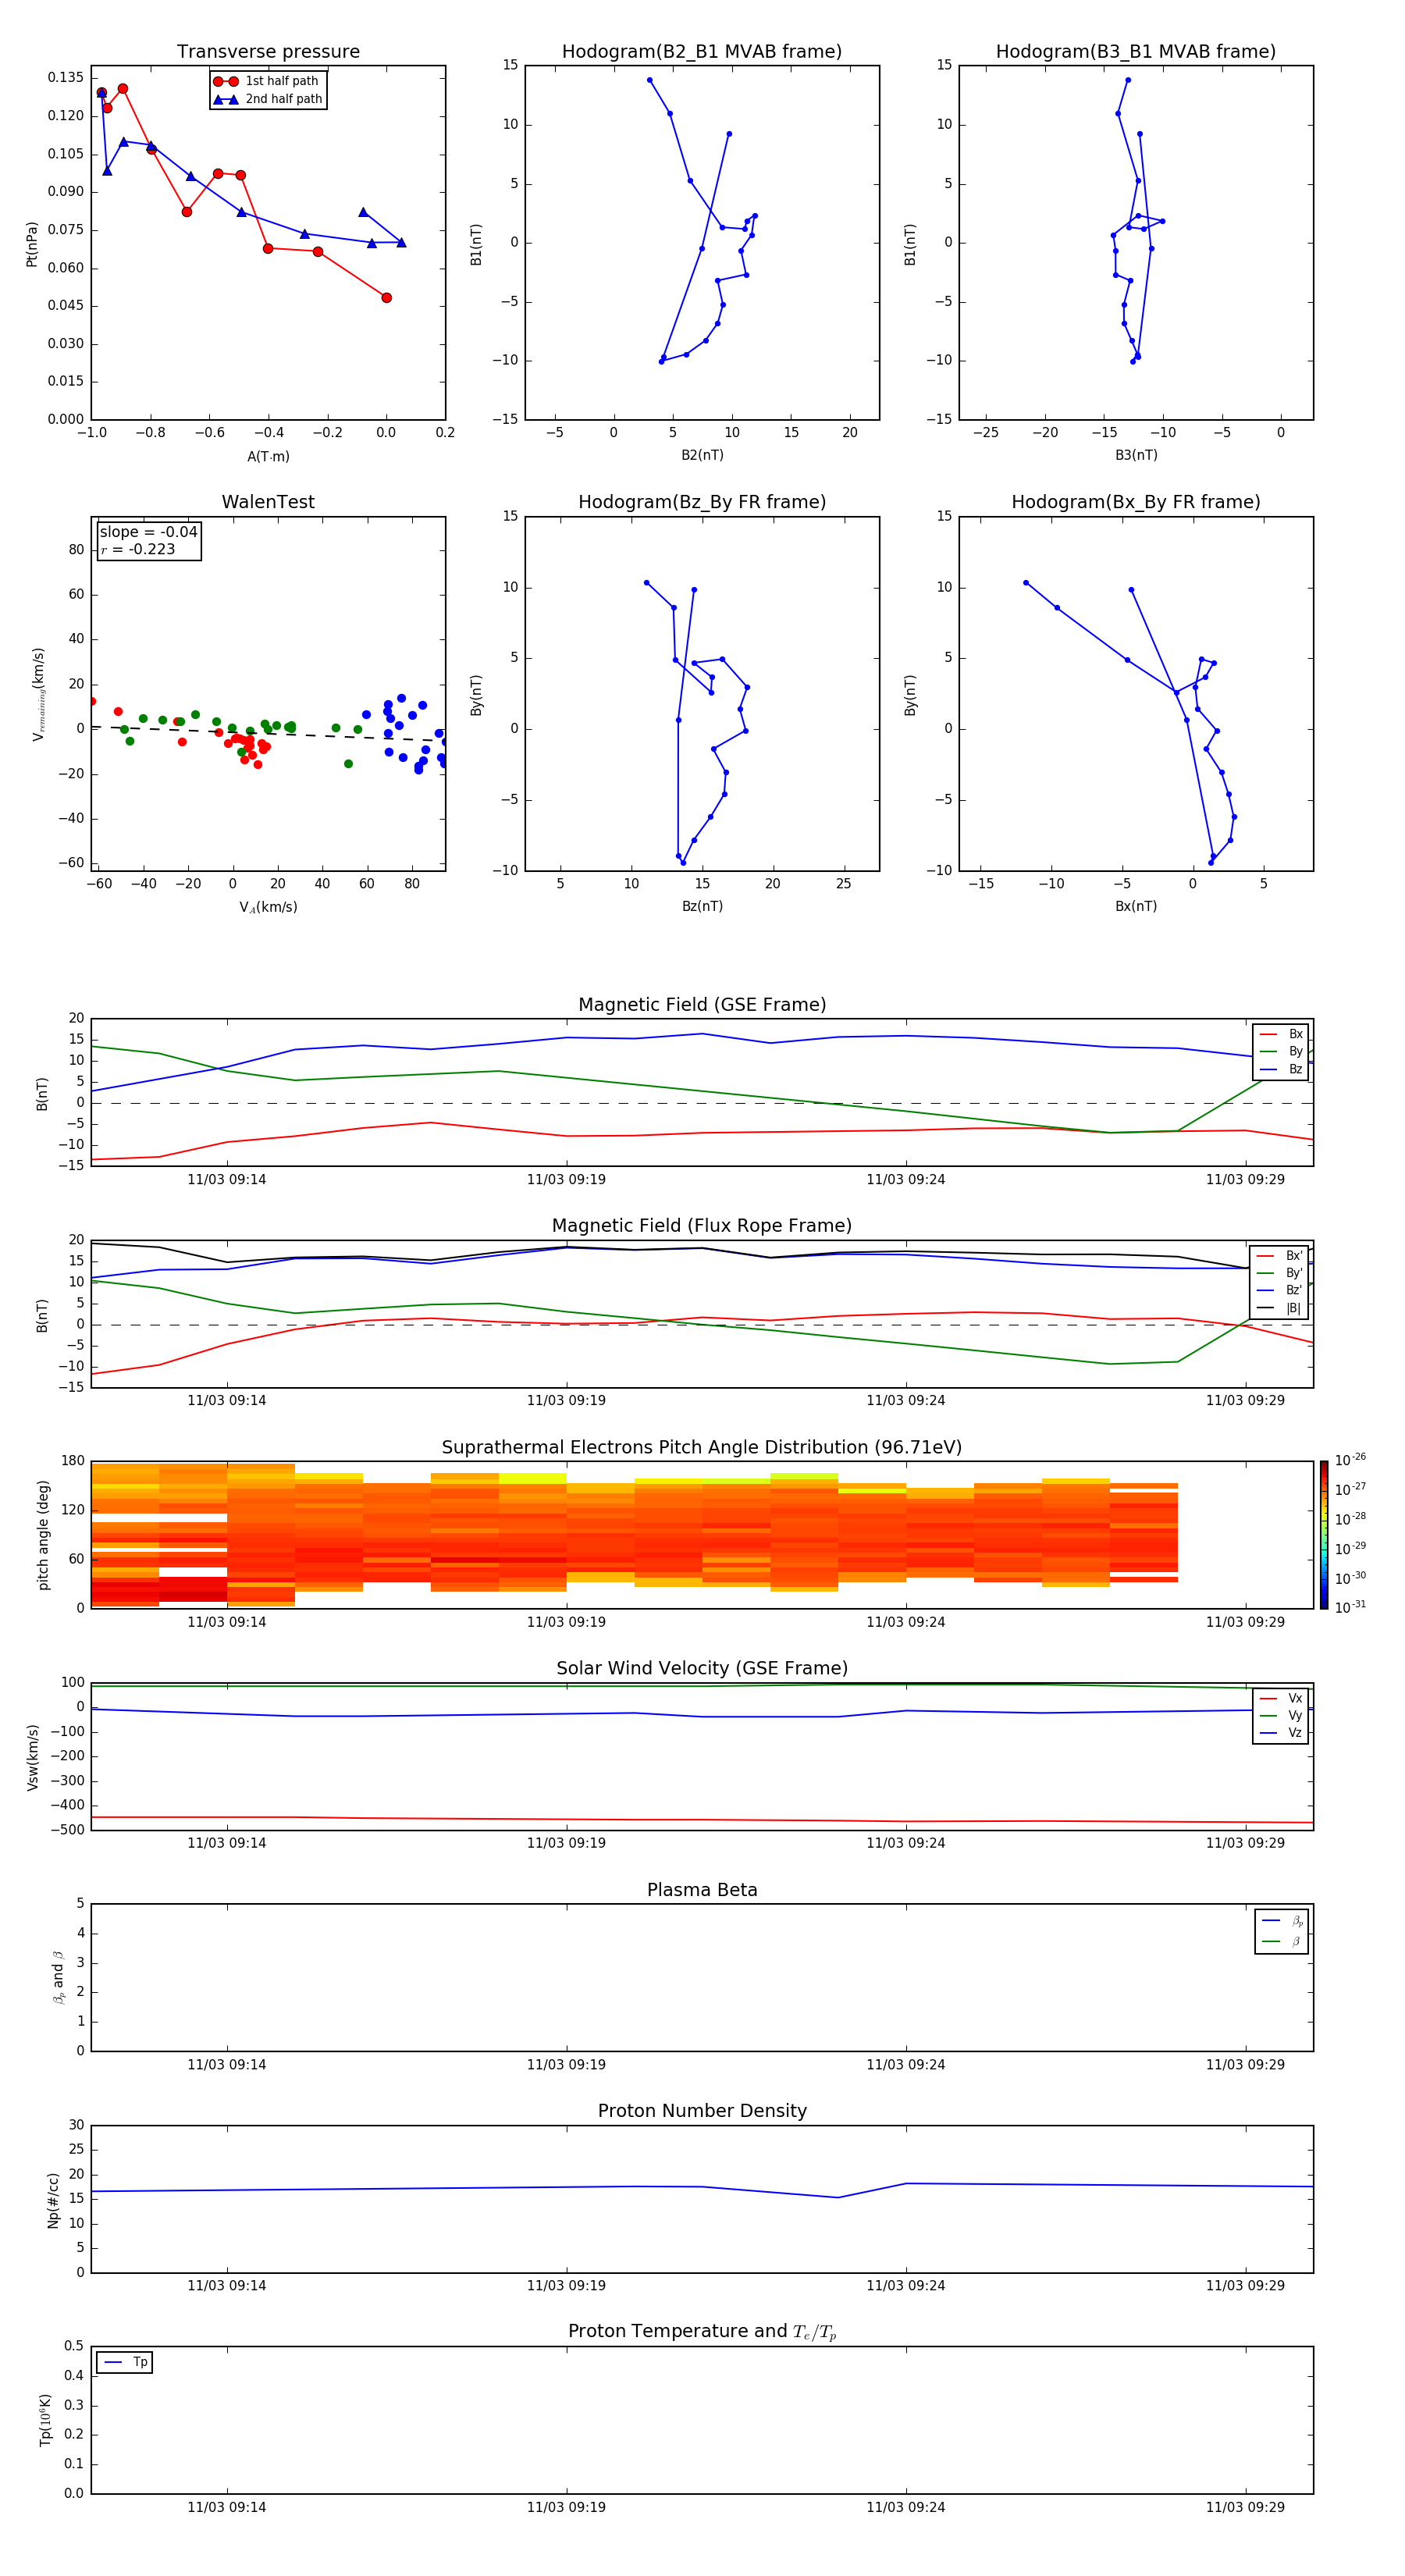Click the "Plasma Beta" plot title
1405x2576 pixels.
[x=702, y=1890]
